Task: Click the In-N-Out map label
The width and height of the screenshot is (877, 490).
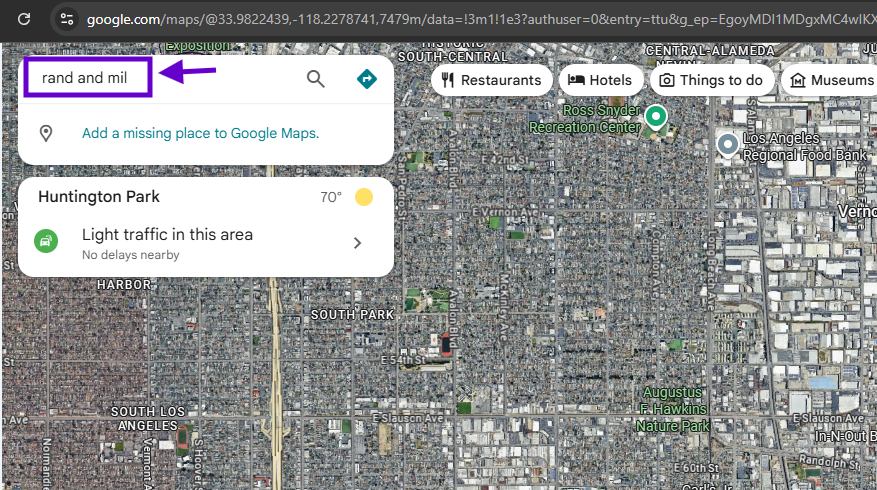Action: [x=845, y=436]
